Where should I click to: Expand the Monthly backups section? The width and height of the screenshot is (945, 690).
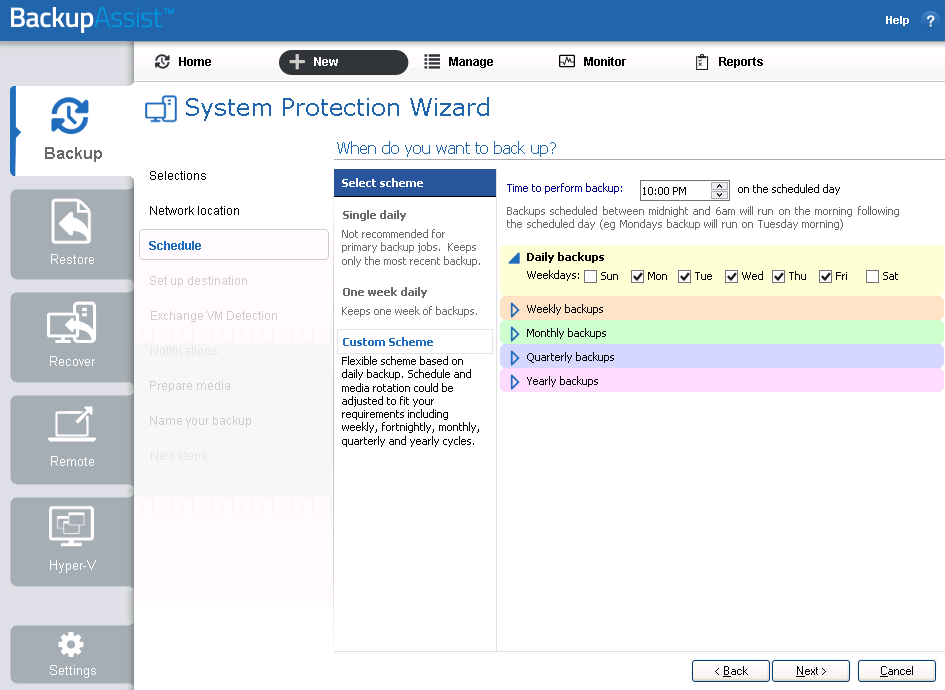click(515, 334)
